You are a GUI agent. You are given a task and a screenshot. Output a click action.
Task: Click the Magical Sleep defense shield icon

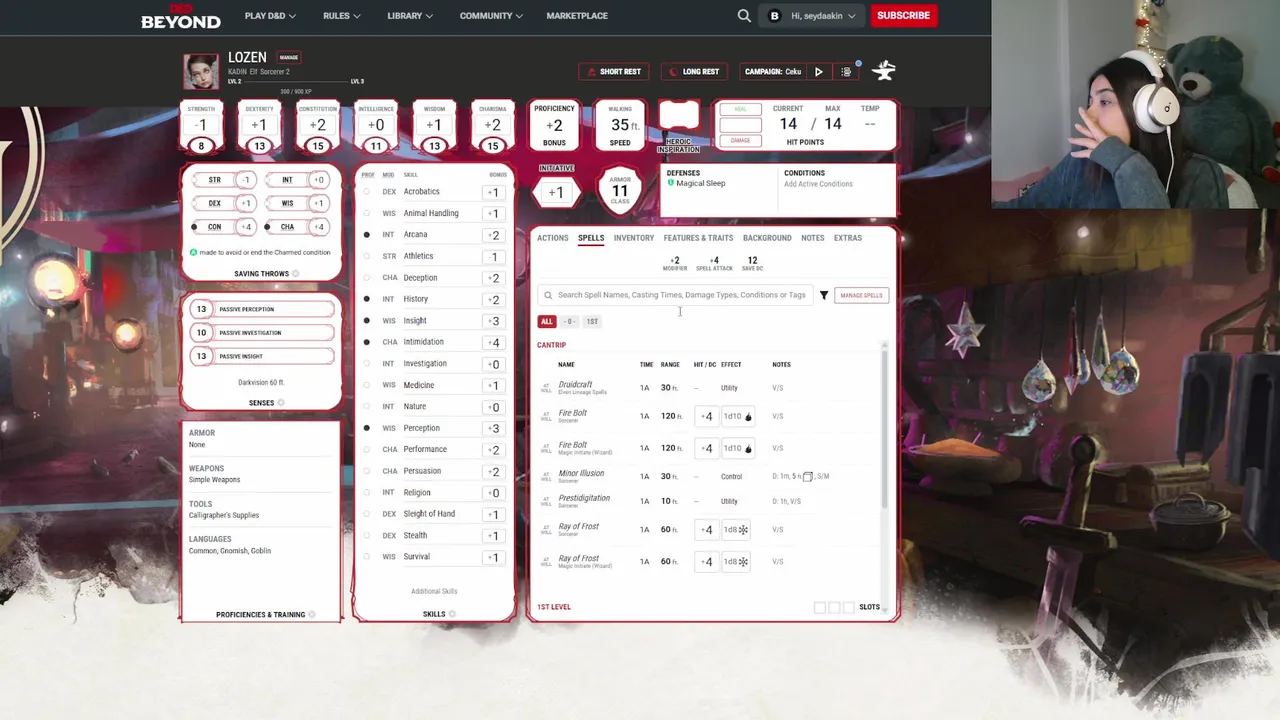(x=671, y=183)
